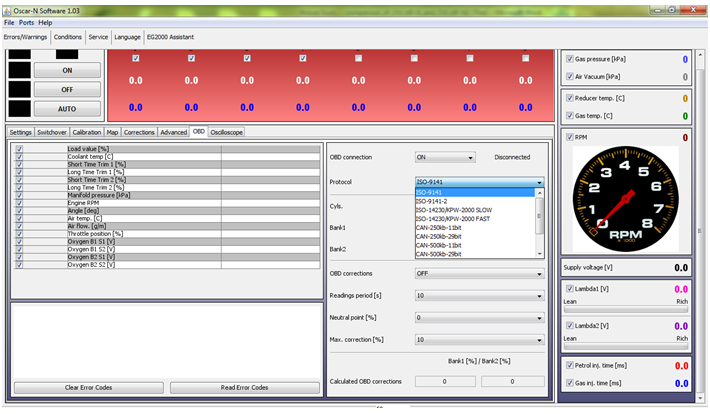
Task: Switch to the Oscilloscope tab
Action: 226,132
